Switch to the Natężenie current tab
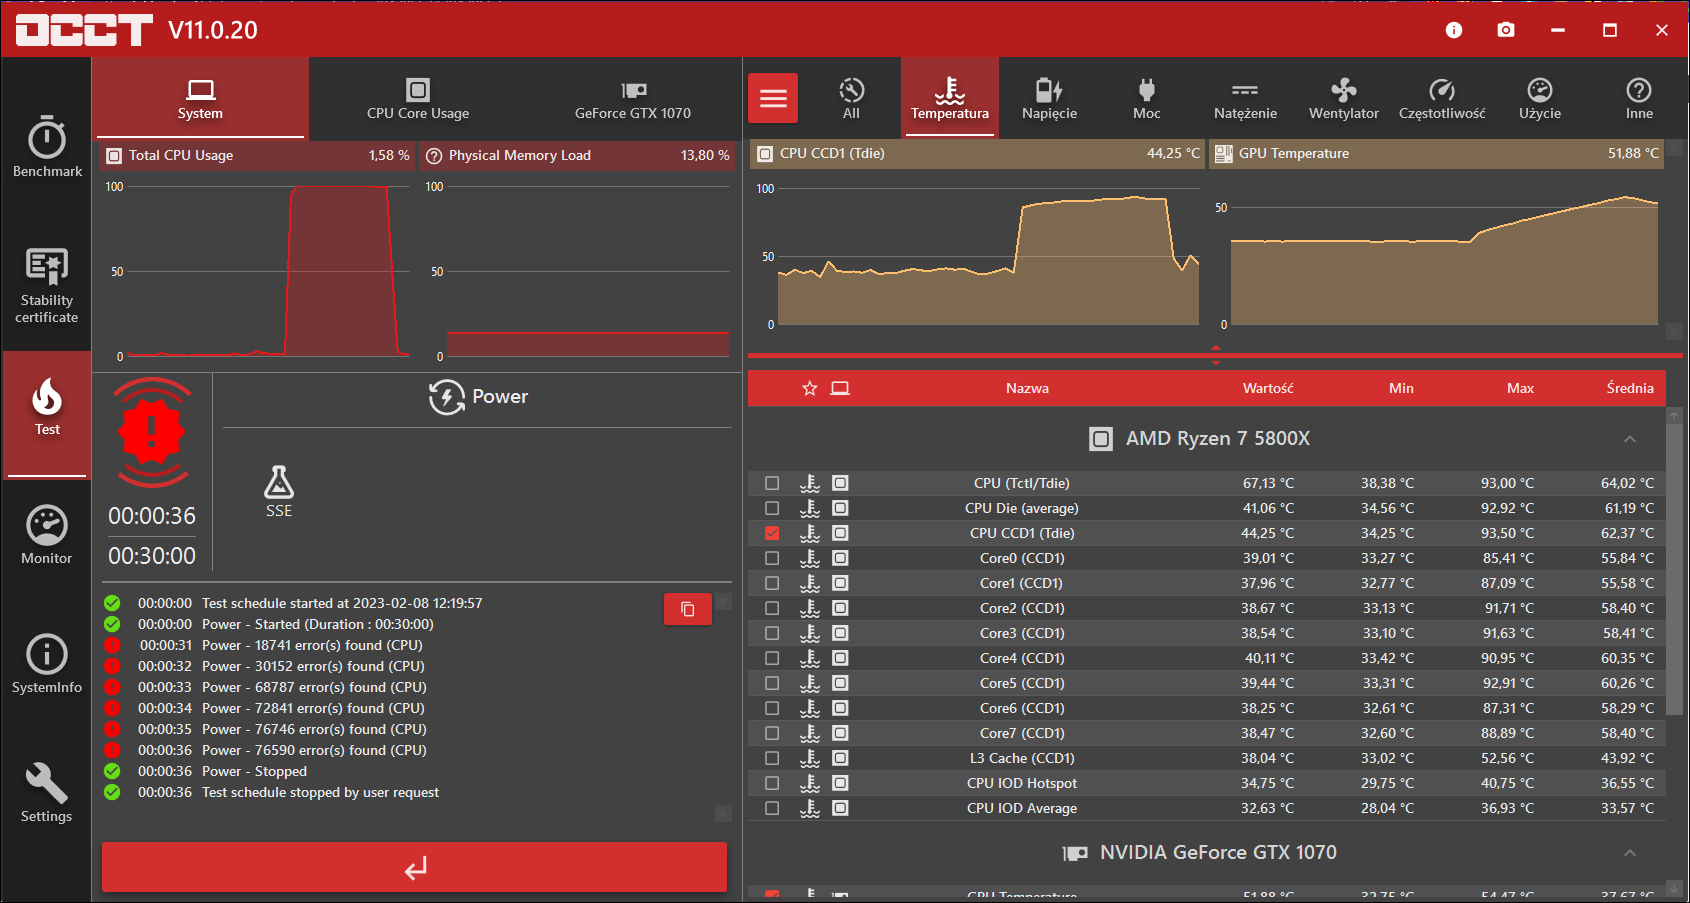Screen dimensions: 1690x903 1245,98
